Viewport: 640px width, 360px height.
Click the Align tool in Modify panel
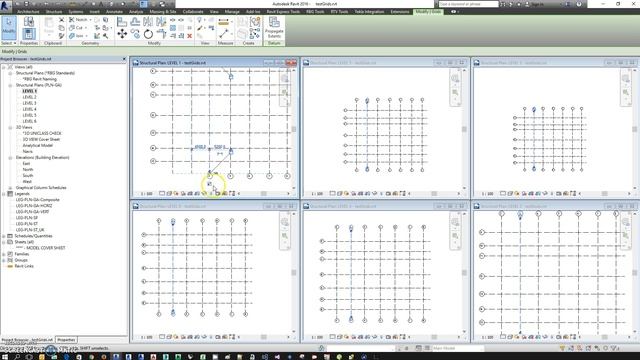122,22
